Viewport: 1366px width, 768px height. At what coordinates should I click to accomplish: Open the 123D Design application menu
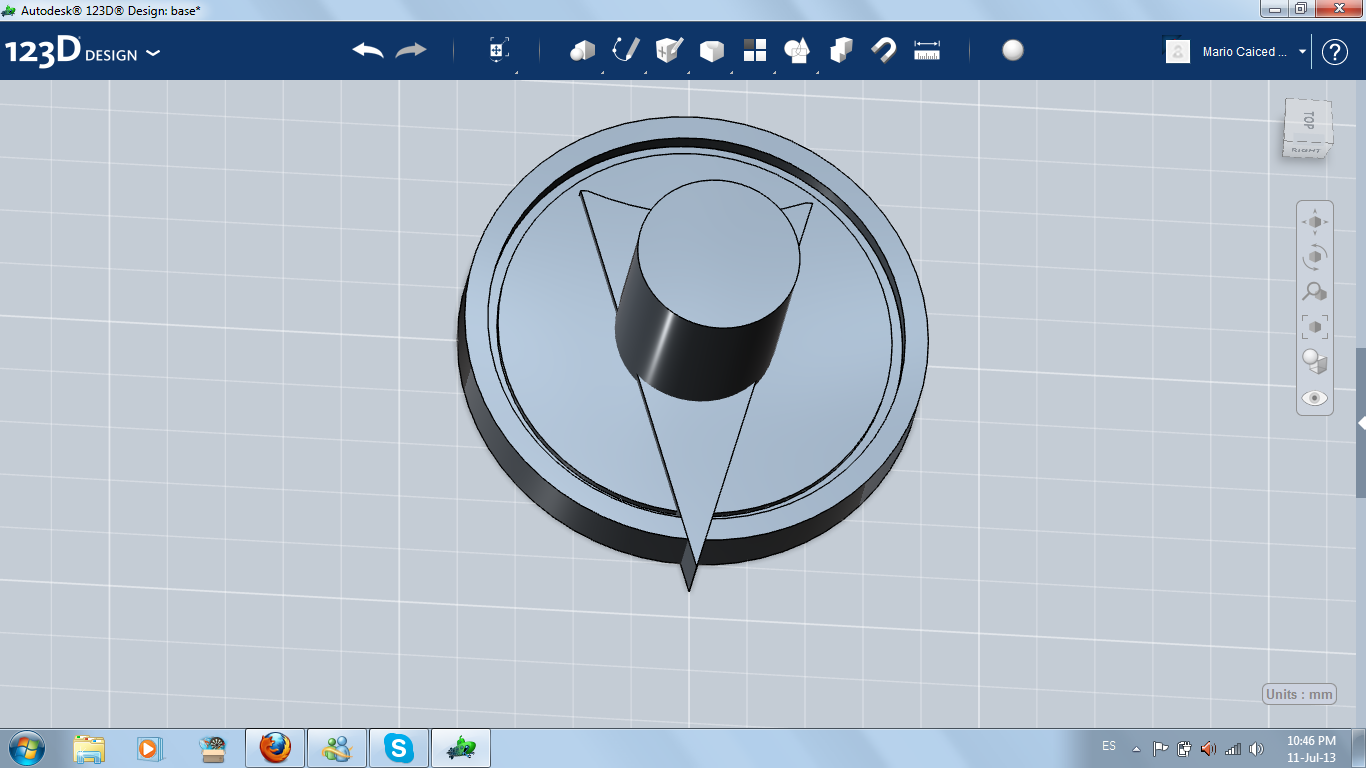pos(82,52)
